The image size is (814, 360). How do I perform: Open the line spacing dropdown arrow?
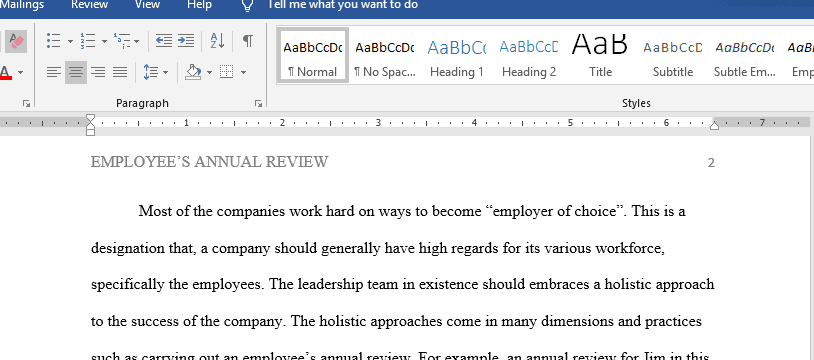tap(166, 72)
